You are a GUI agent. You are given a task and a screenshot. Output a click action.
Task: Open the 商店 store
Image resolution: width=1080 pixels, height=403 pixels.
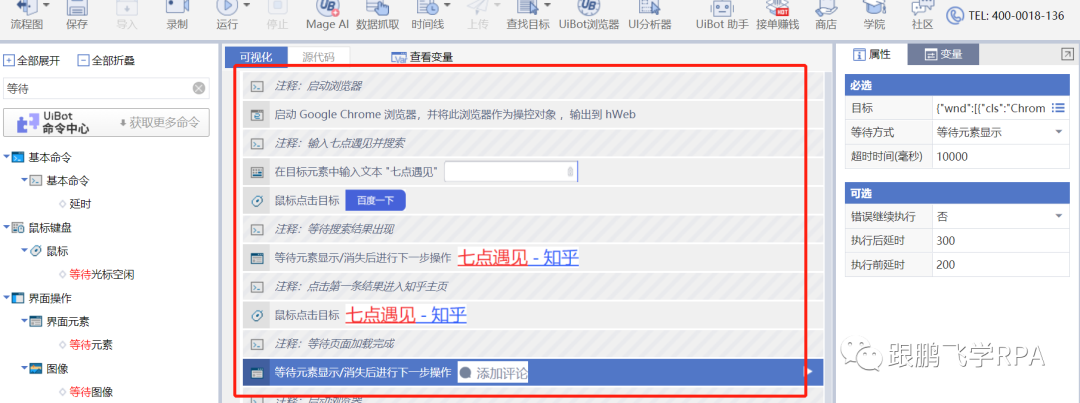(826, 15)
